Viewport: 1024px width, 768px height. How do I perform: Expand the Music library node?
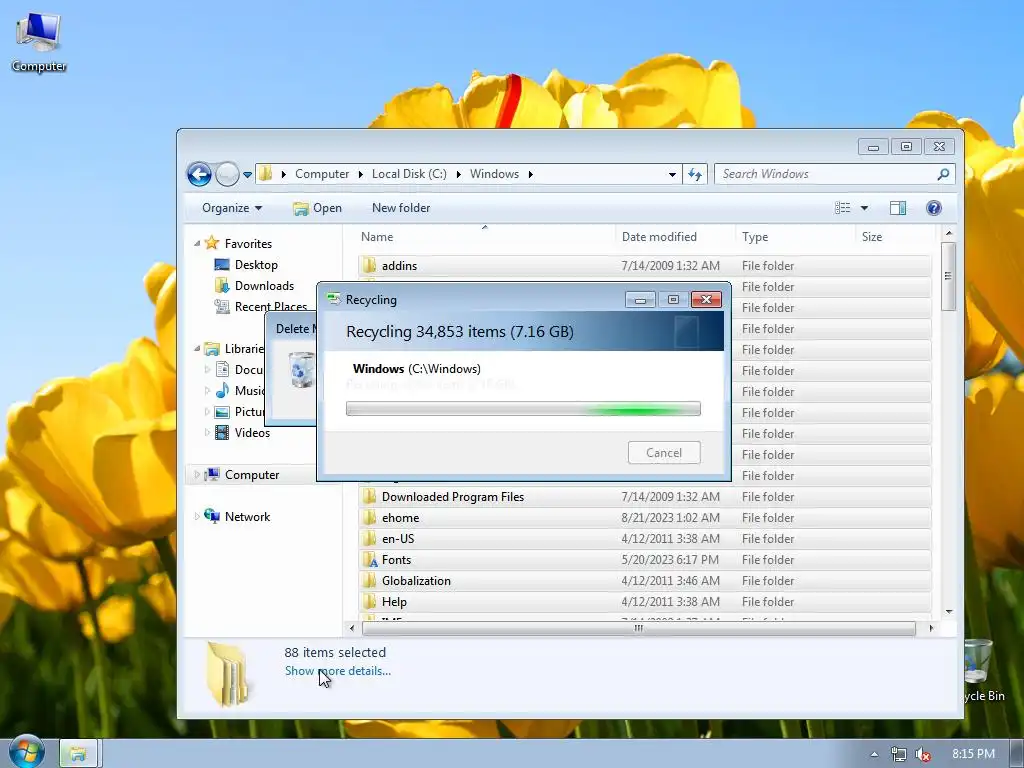208,391
